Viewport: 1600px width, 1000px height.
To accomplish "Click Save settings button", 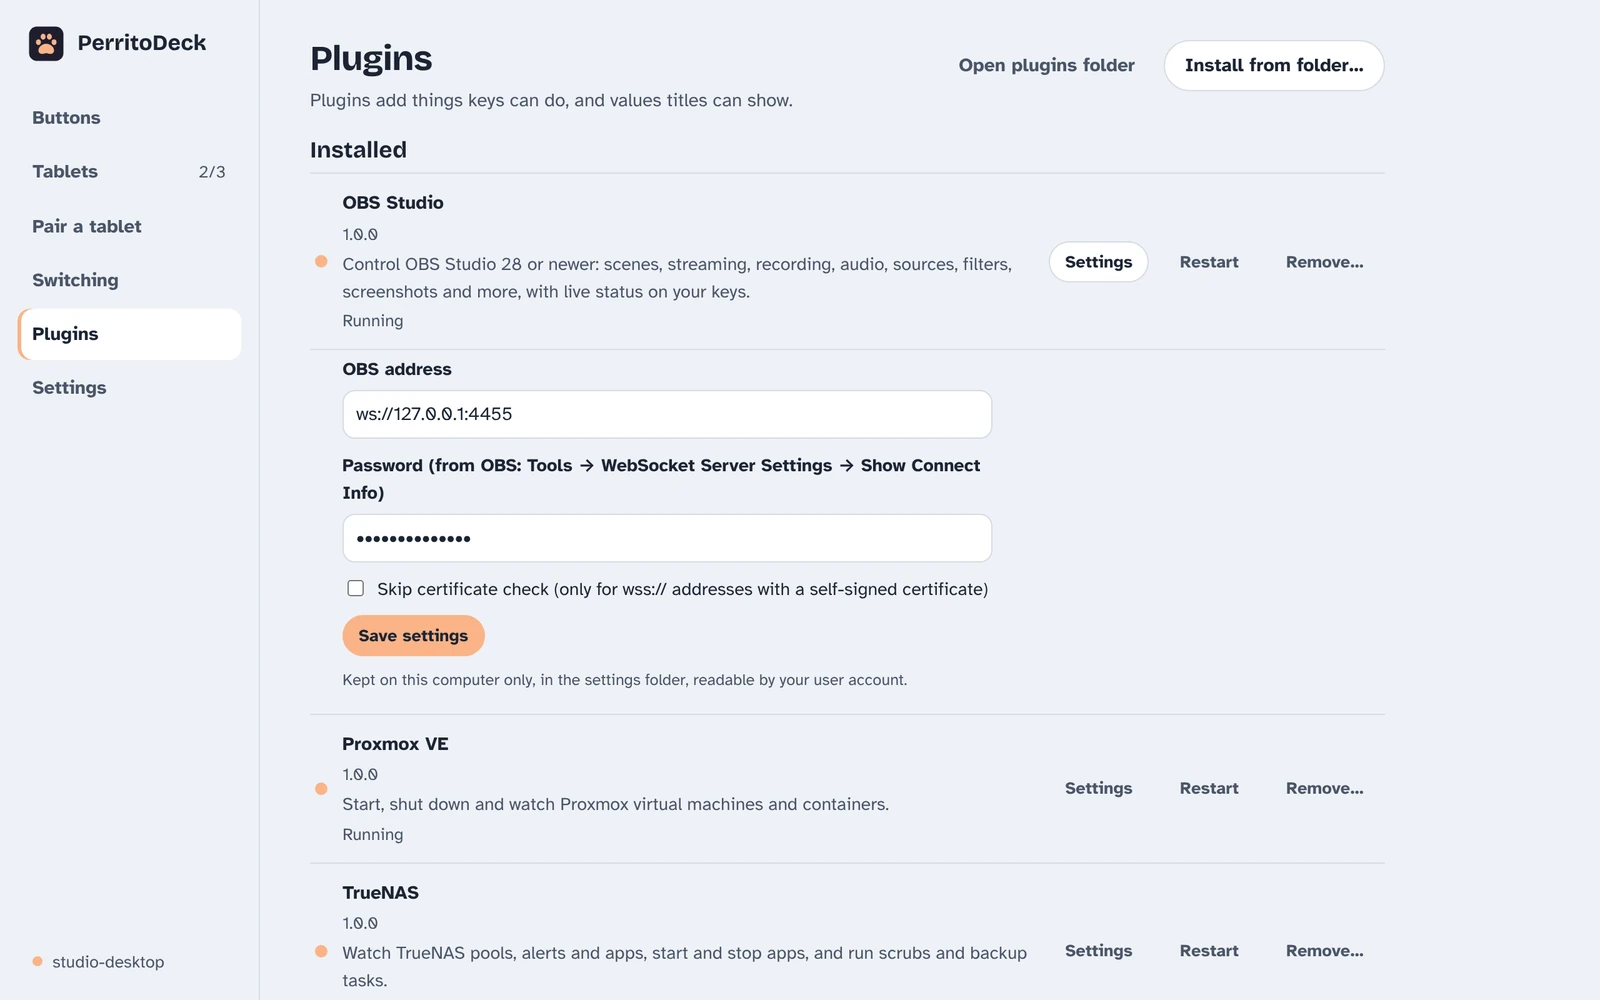I will (413, 636).
